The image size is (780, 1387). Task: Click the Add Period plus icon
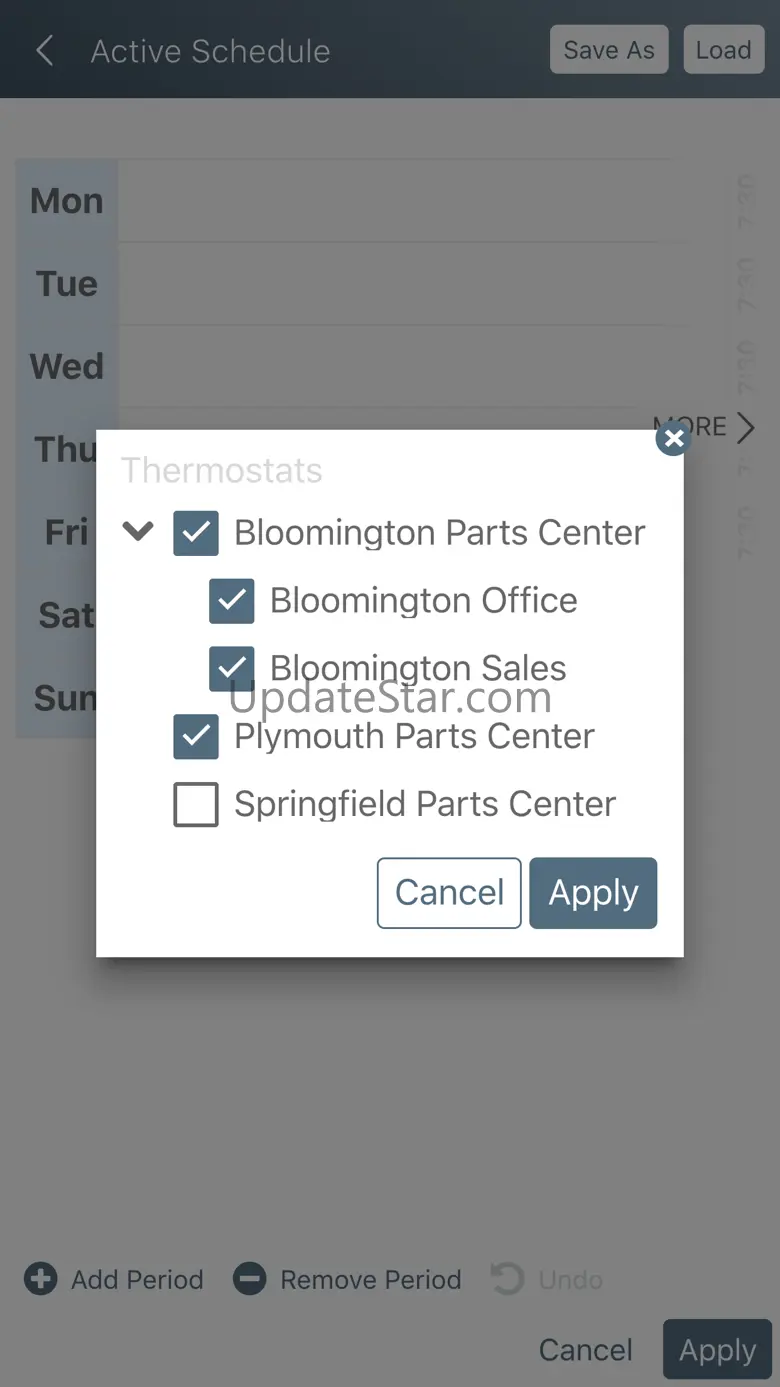pos(41,1279)
